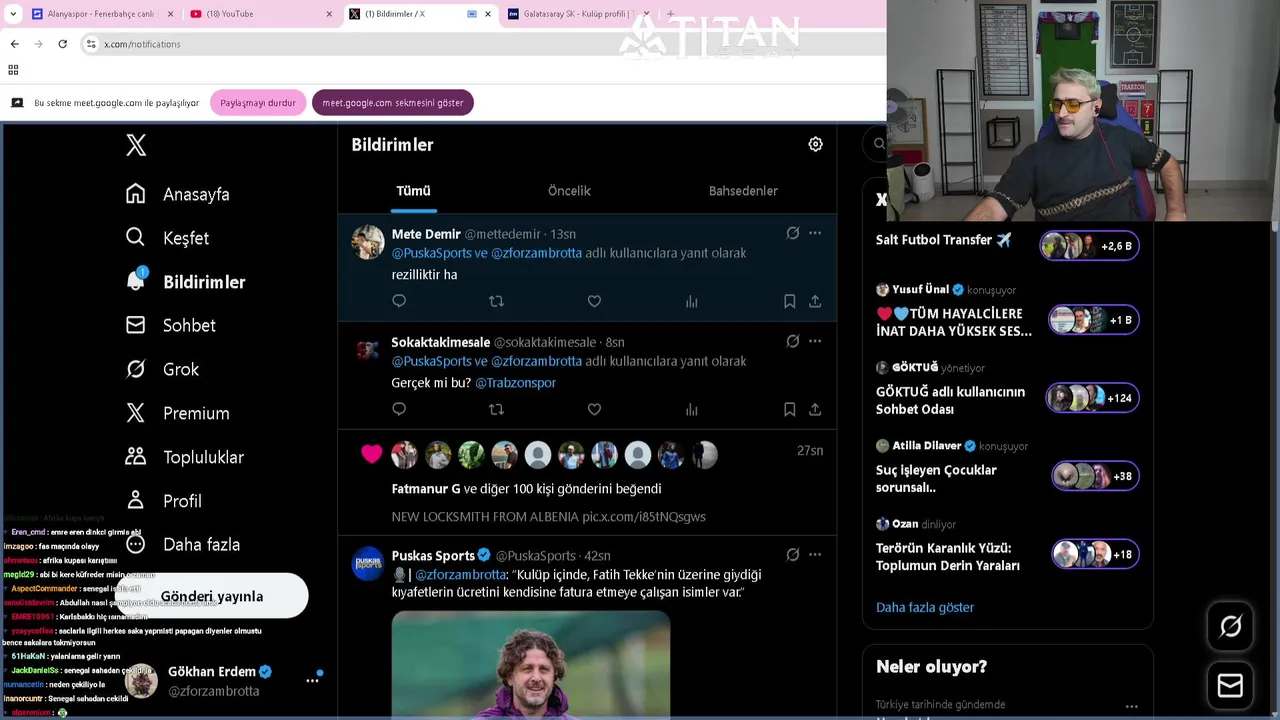This screenshot has height=720, width=1280.
Task: Ask Grok about Puskas Sports tweet
Action: click(x=792, y=555)
